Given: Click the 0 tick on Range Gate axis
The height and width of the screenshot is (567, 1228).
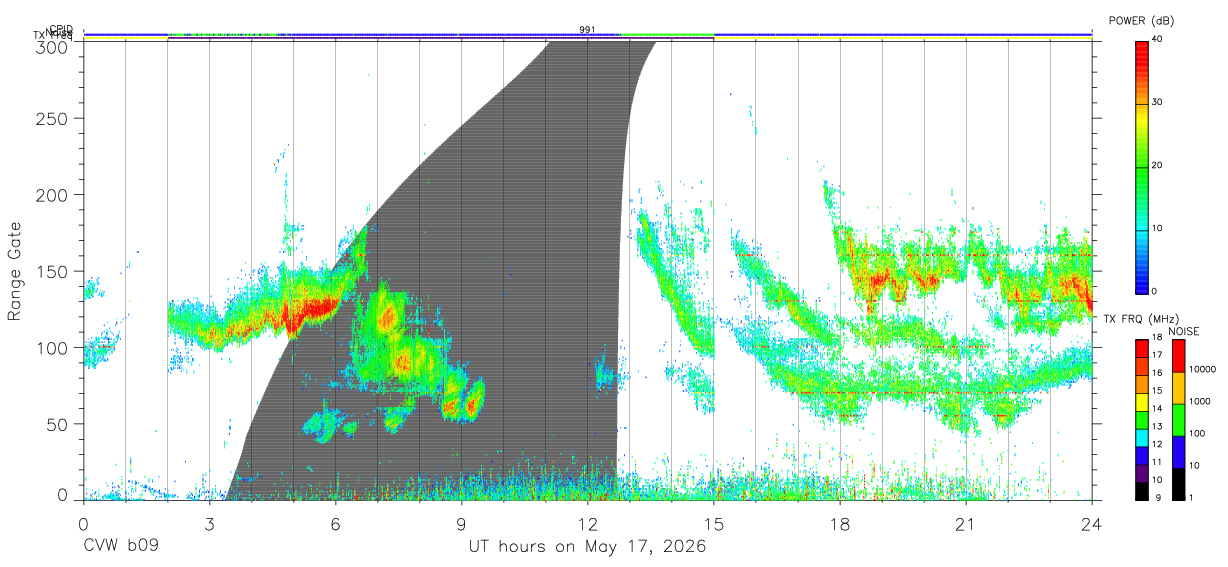Looking at the screenshot, I should 64,494.
